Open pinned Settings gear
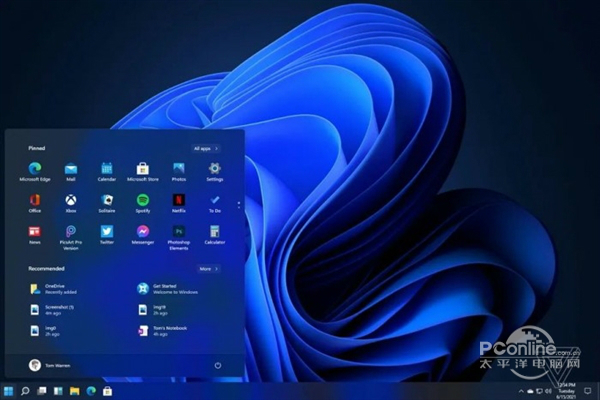The width and height of the screenshot is (600, 400). (215, 171)
